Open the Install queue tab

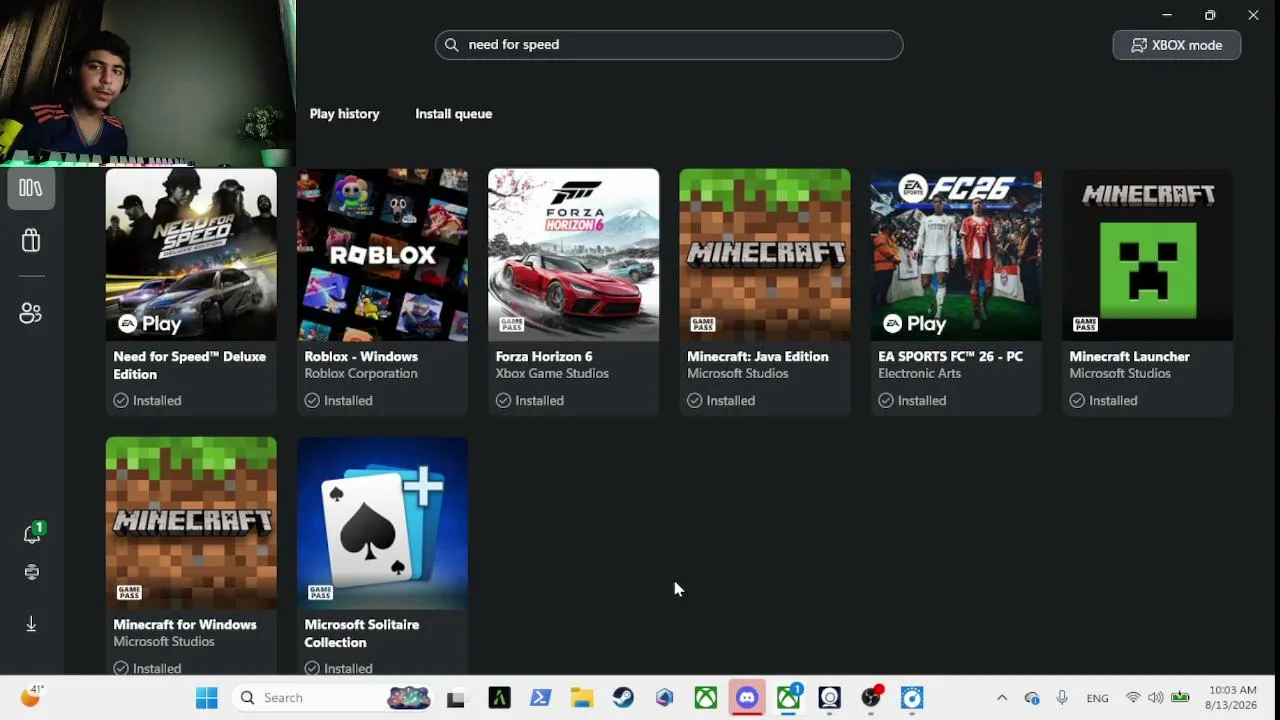[454, 114]
